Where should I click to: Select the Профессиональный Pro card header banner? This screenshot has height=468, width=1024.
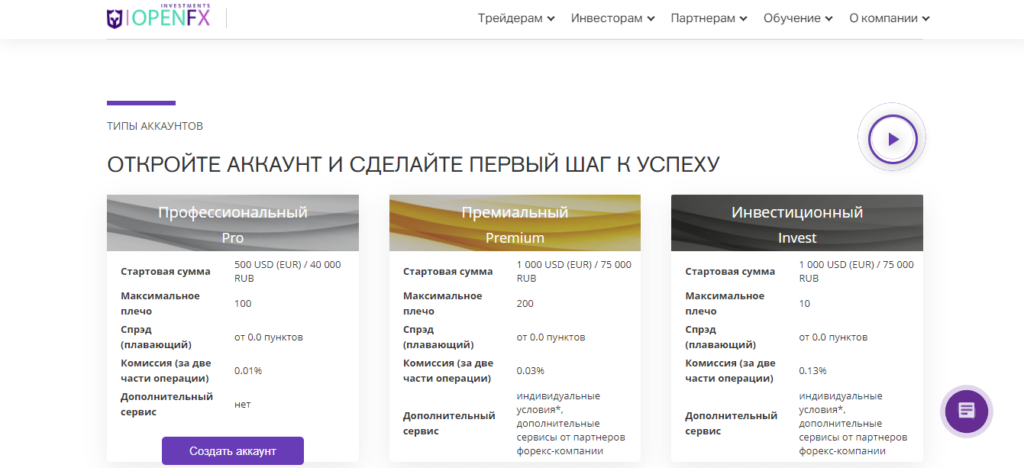click(232, 224)
